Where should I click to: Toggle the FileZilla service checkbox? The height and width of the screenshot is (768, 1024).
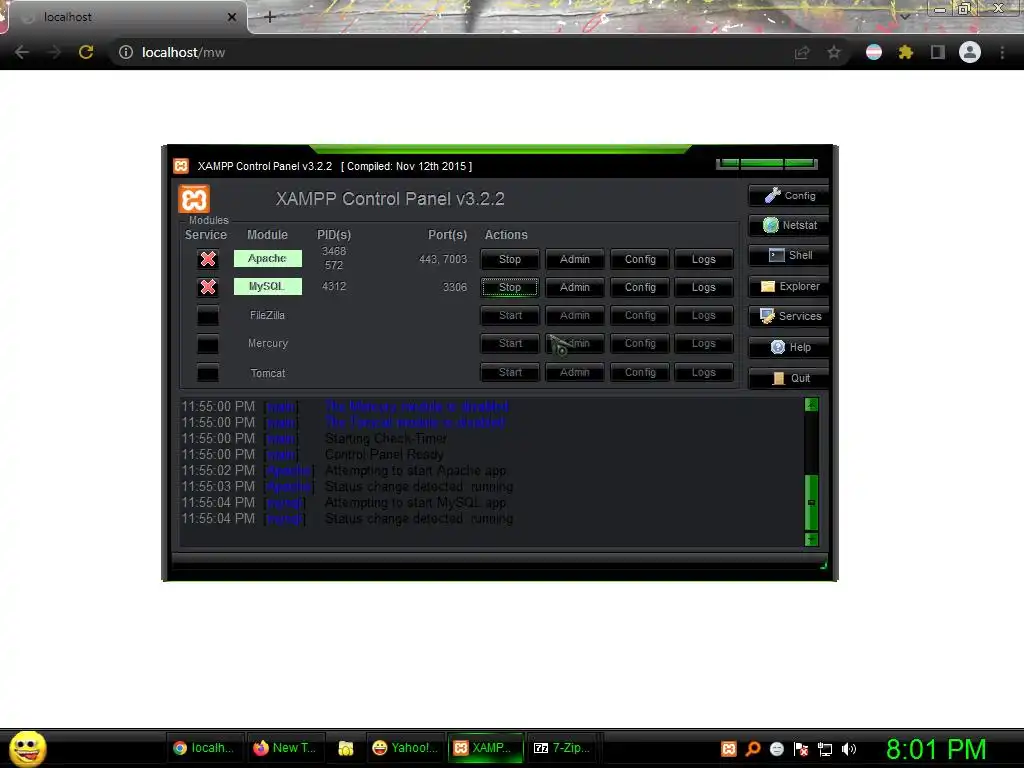point(208,315)
